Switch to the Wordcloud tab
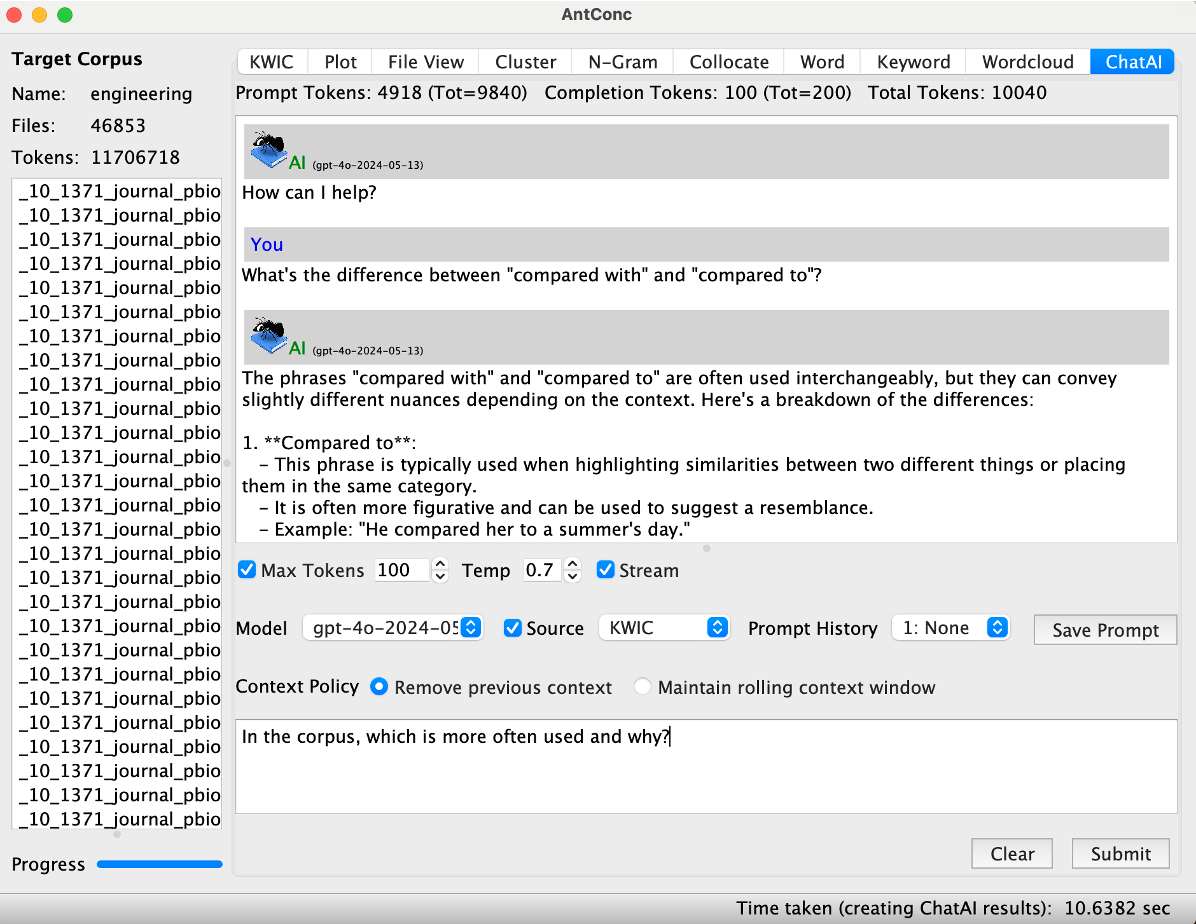The width and height of the screenshot is (1196, 924). 1027,62
